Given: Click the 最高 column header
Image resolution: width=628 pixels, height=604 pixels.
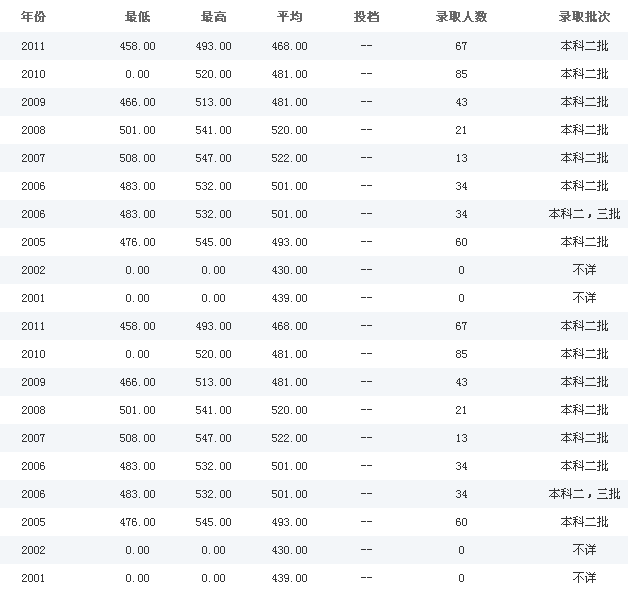Looking at the screenshot, I should (x=213, y=18).
